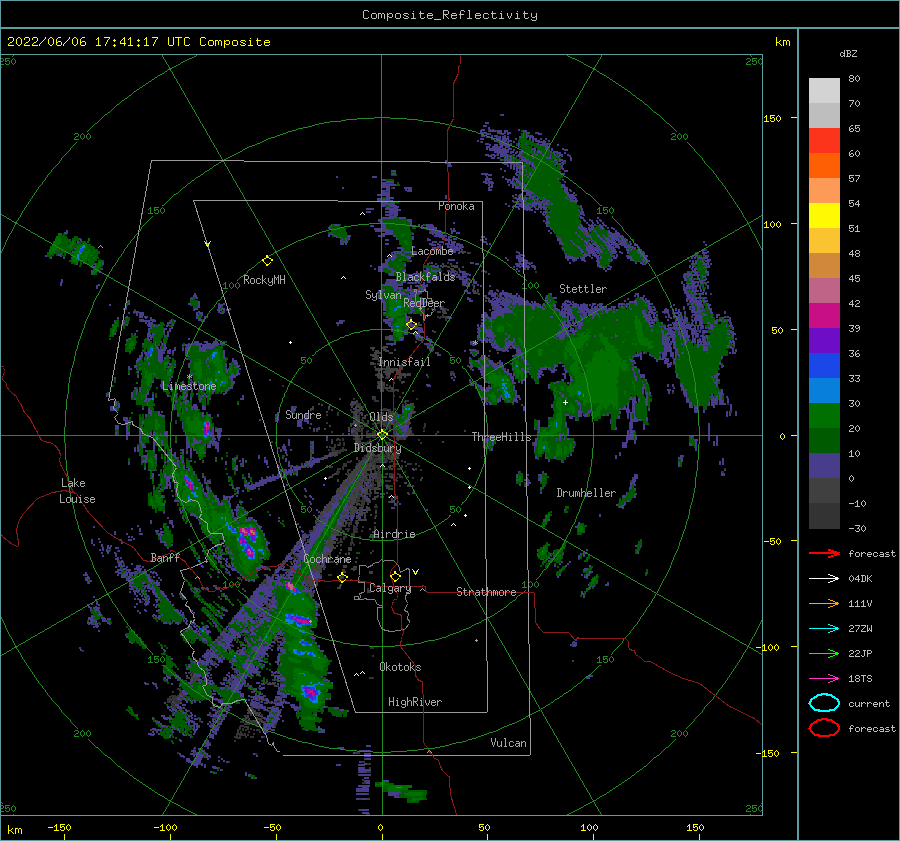Click the Ponoka city label
900x841 pixels.
[456, 206]
